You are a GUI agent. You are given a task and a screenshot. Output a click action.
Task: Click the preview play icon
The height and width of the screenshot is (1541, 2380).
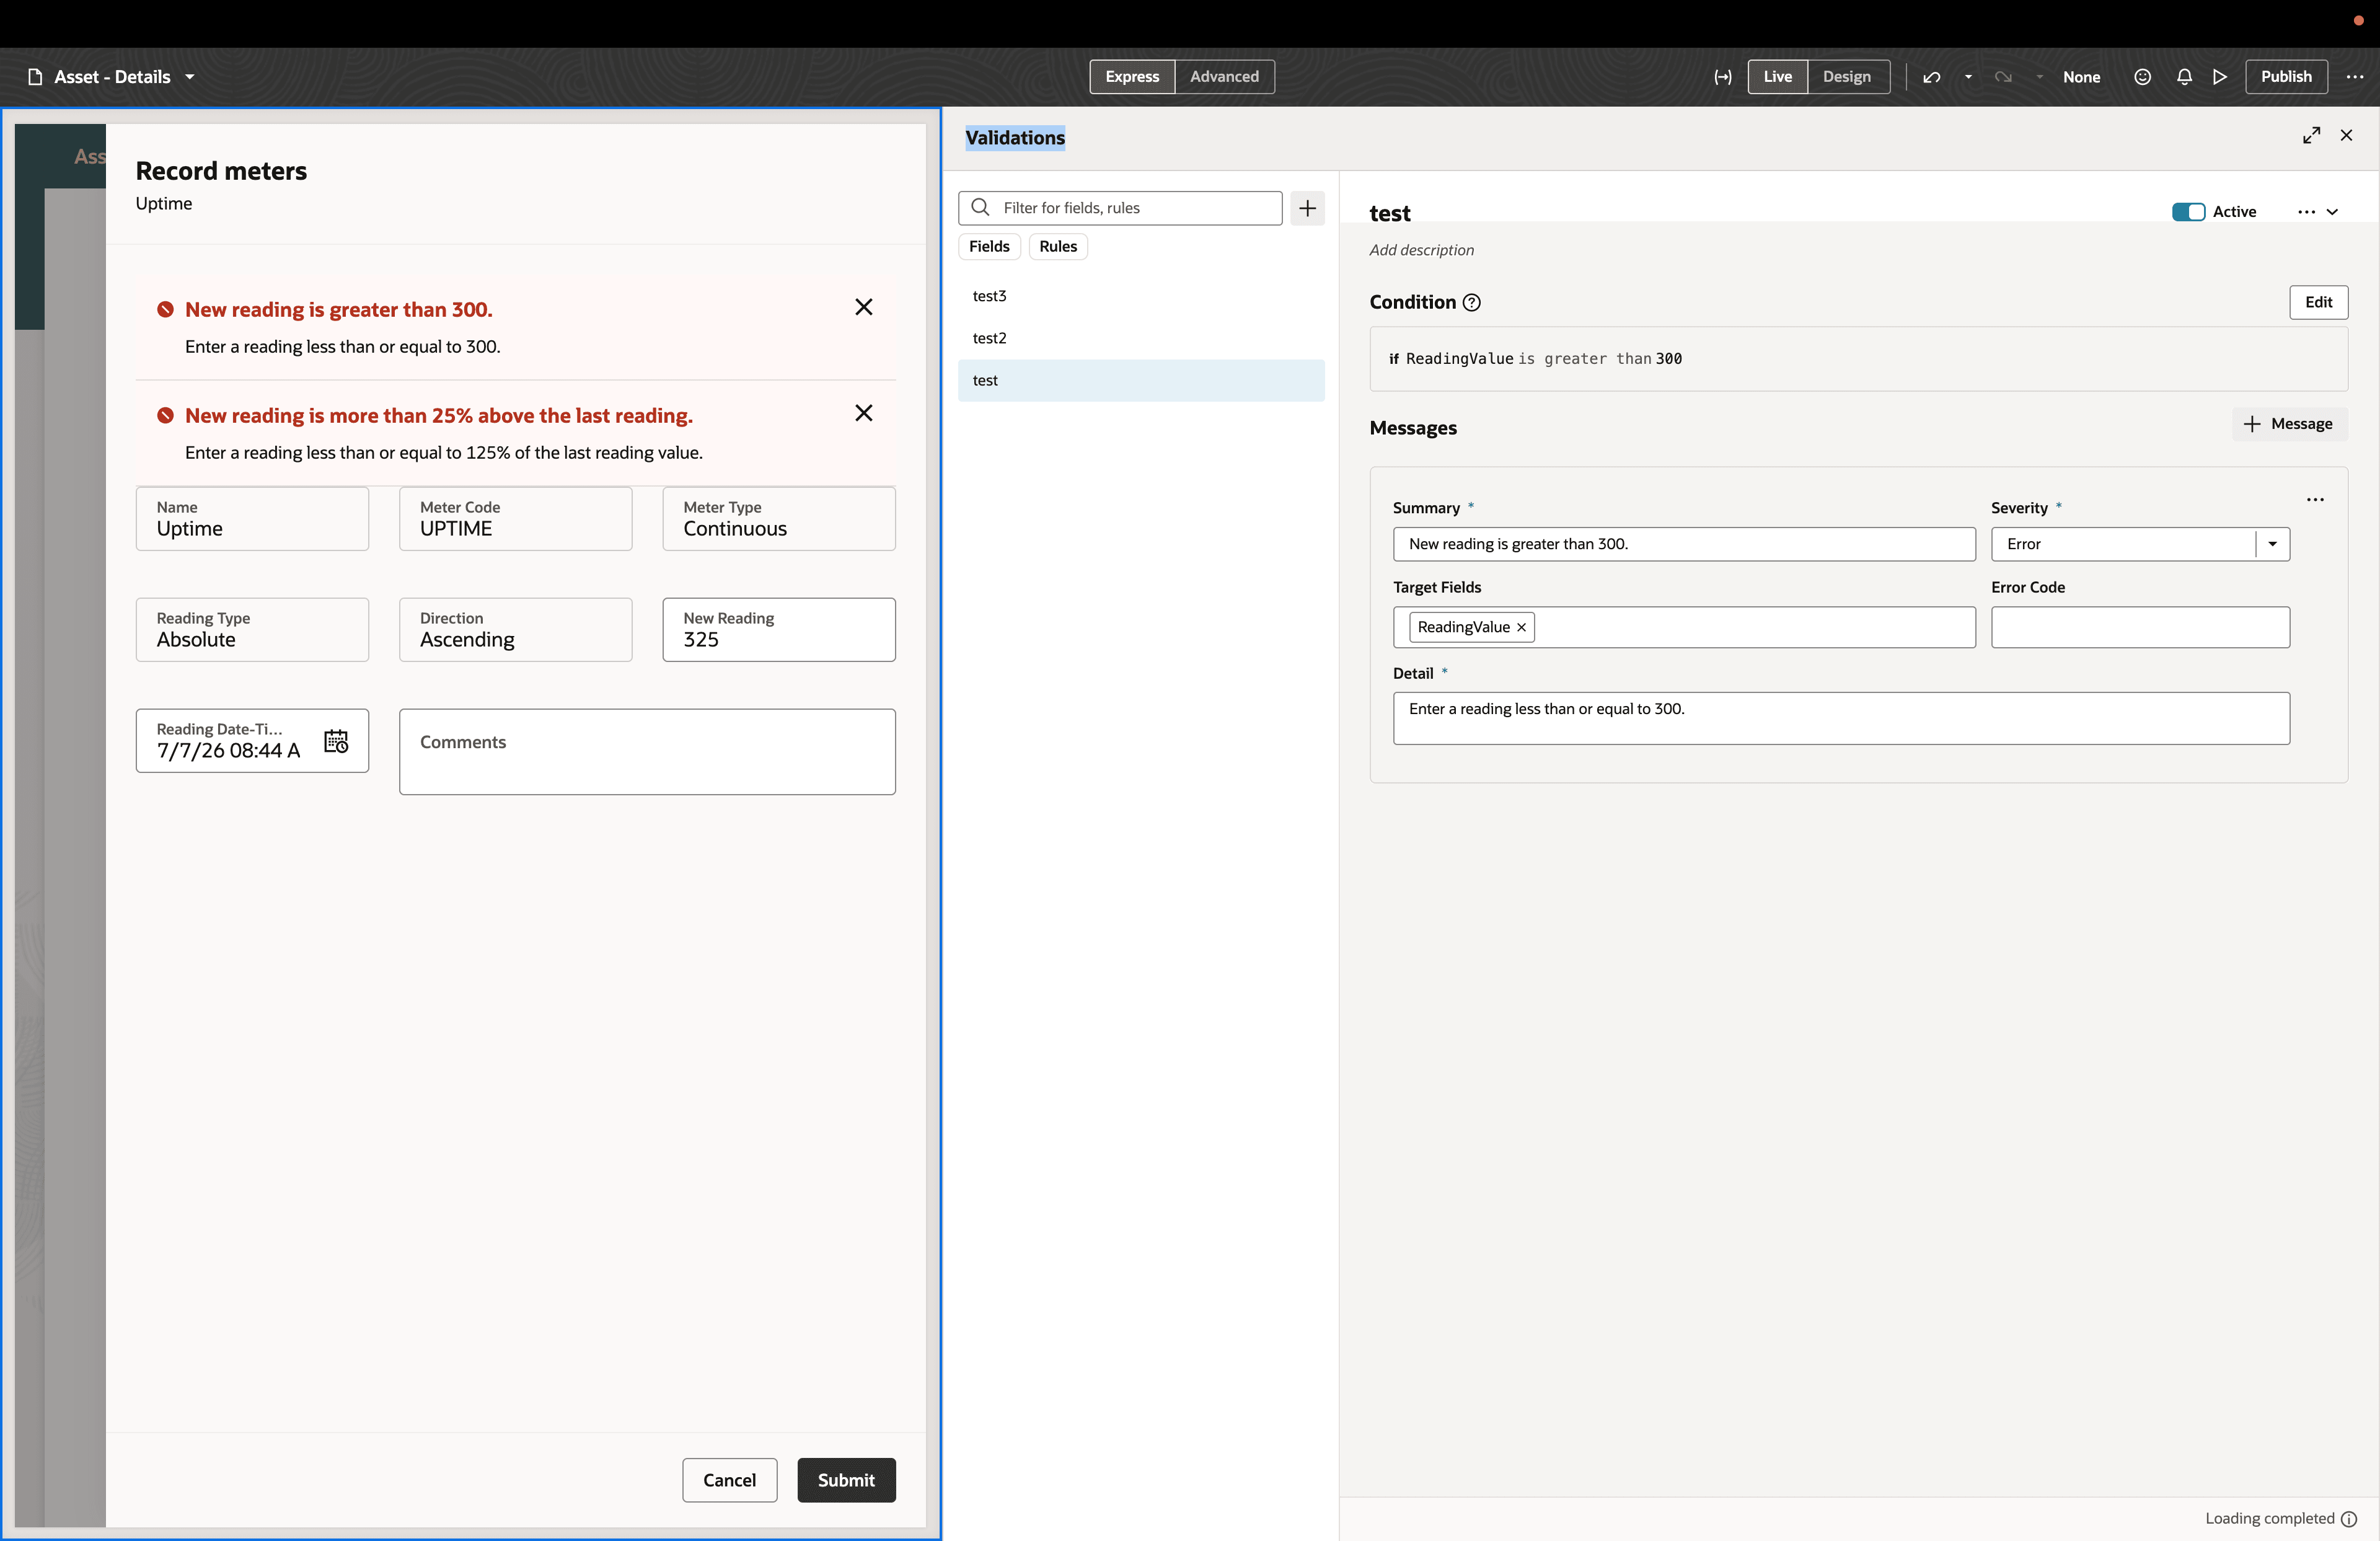click(x=2219, y=77)
